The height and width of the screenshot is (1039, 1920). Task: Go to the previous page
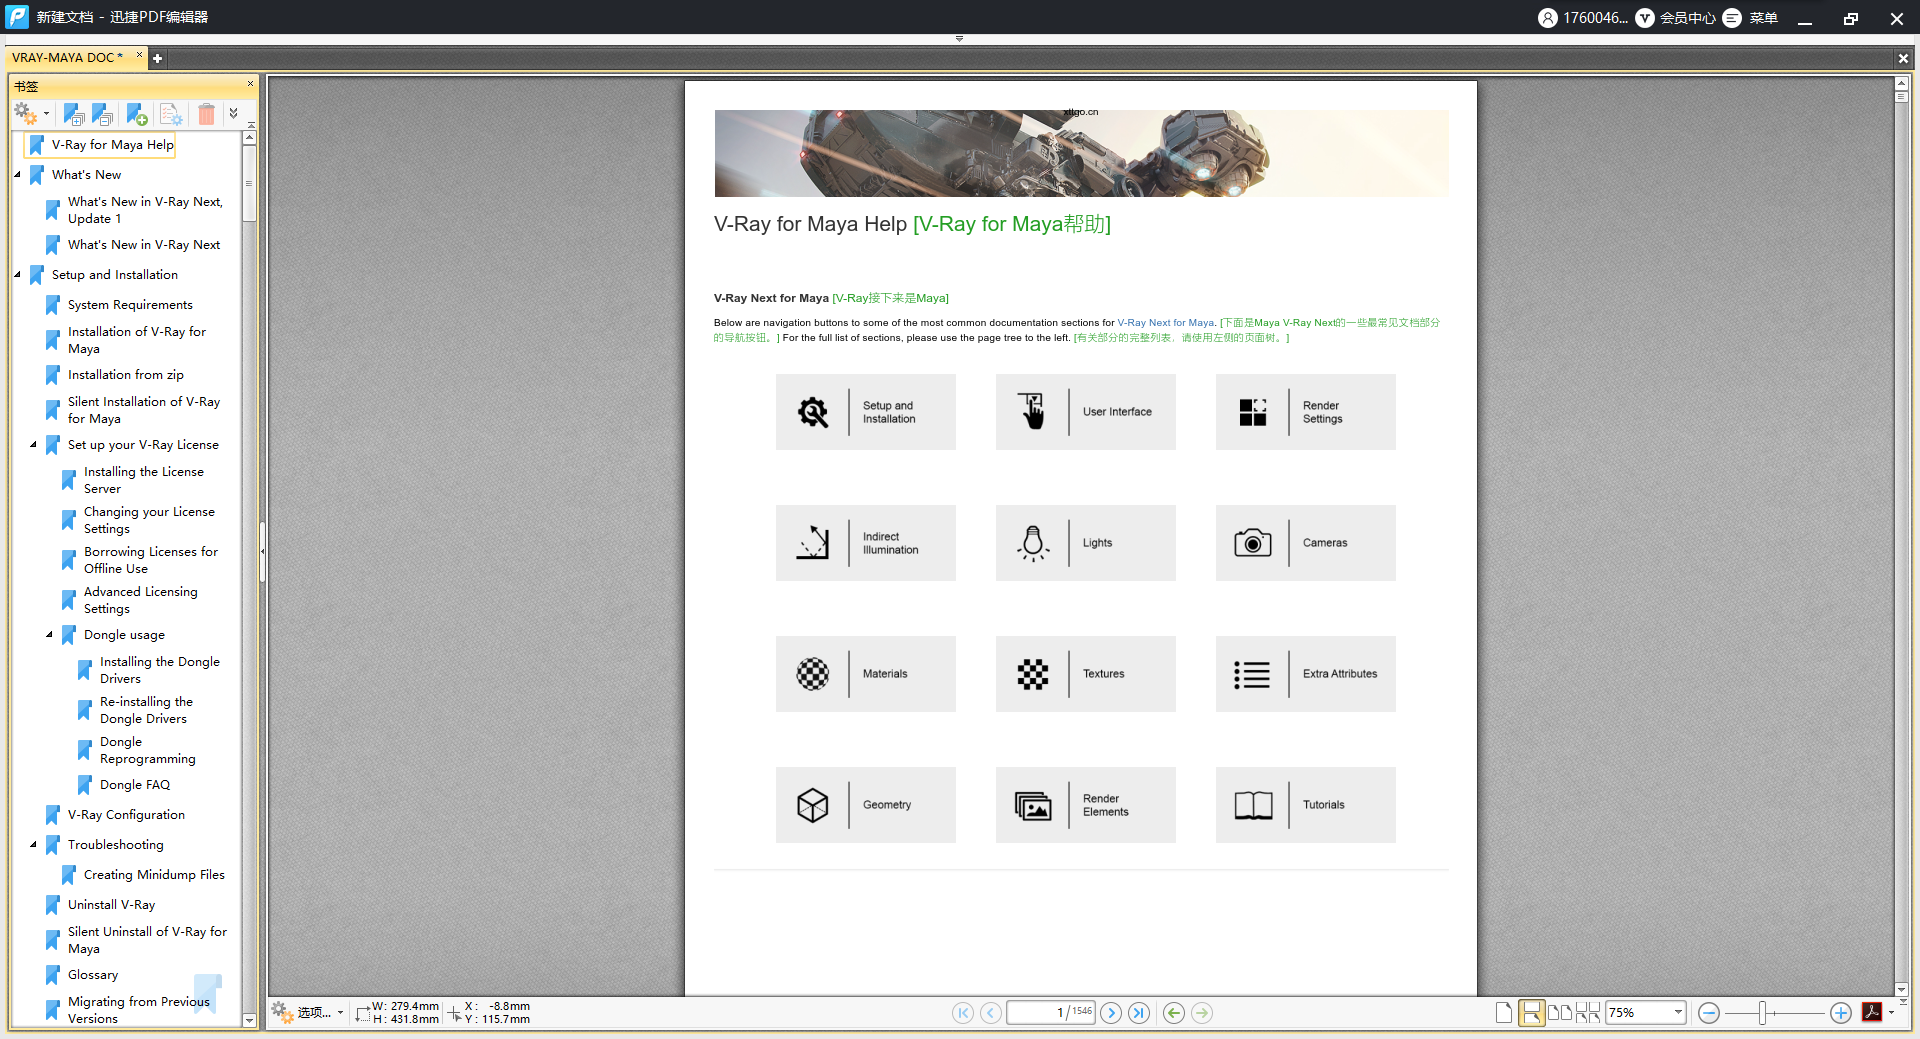pos(991,1013)
